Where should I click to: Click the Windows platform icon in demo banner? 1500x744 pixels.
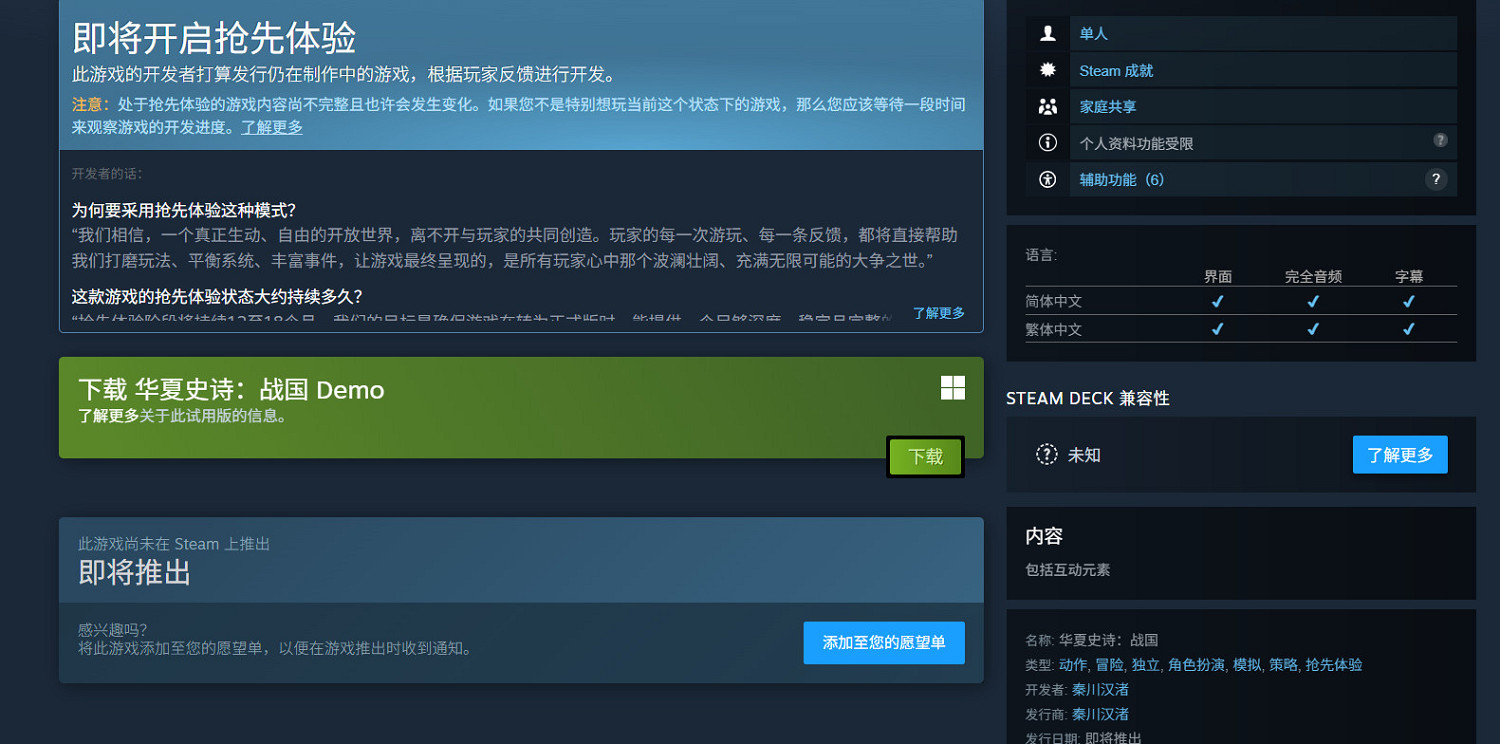(953, 388)
